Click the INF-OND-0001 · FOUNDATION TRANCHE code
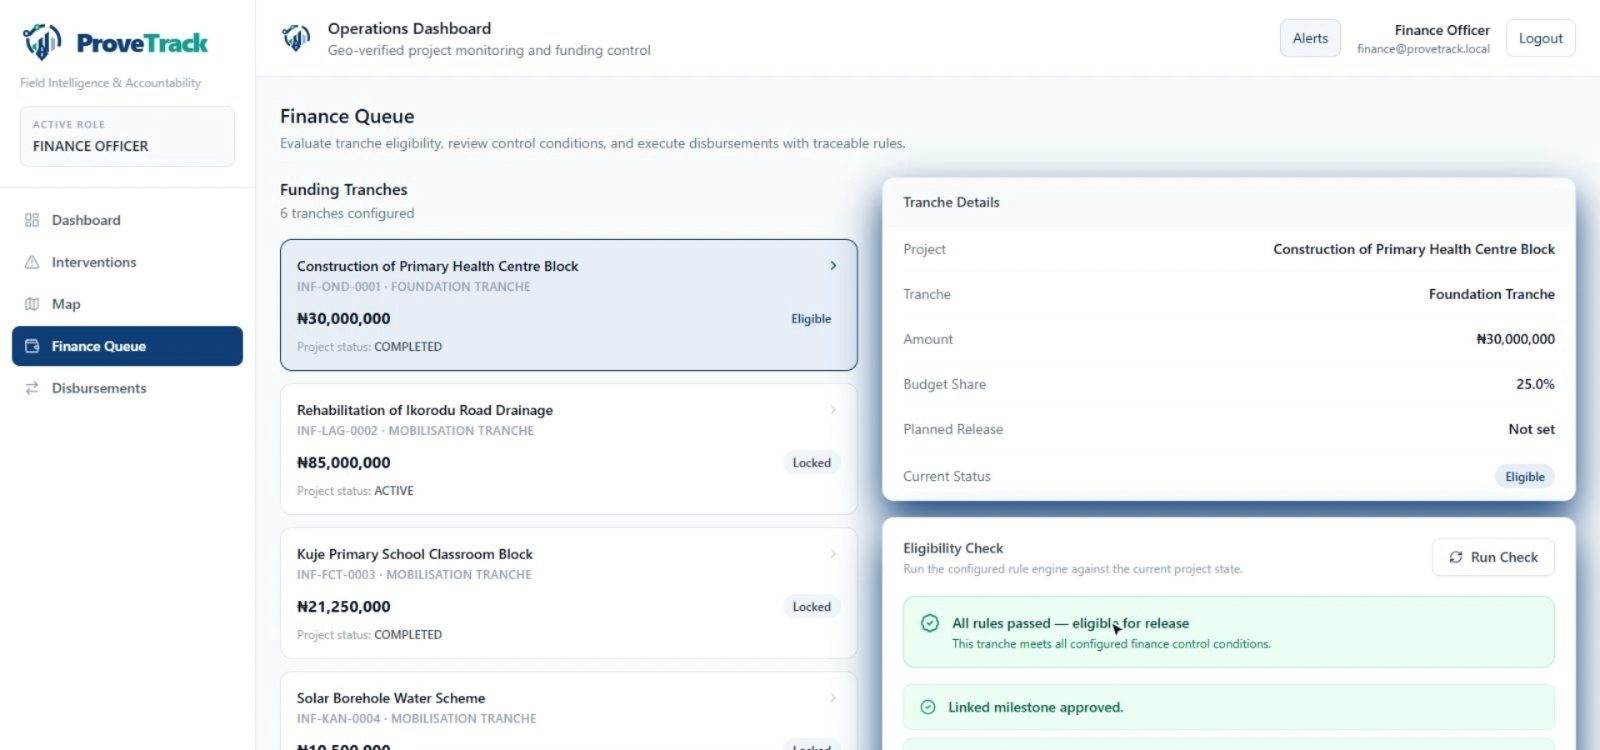This screenshot has width=1600, height=750. (414, 287)
